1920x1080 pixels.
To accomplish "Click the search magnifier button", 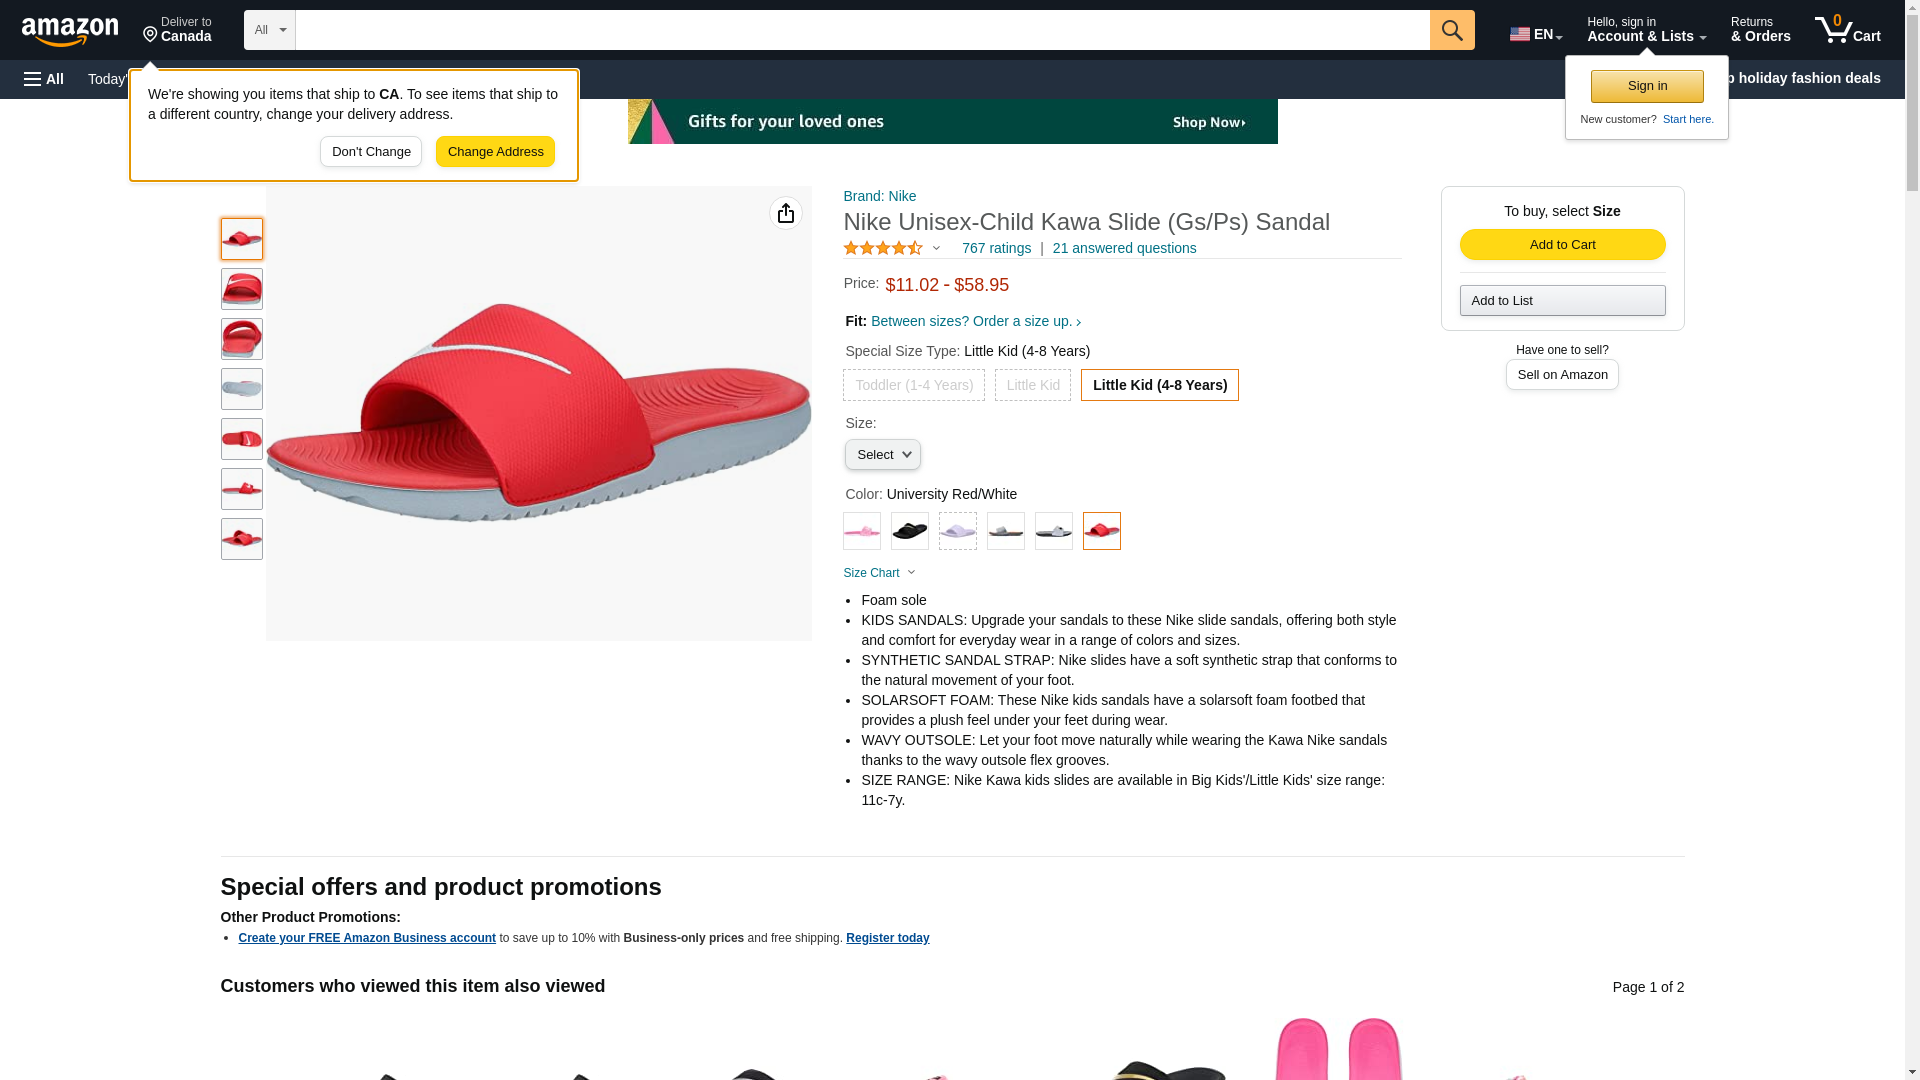I will click(1451, 30).
